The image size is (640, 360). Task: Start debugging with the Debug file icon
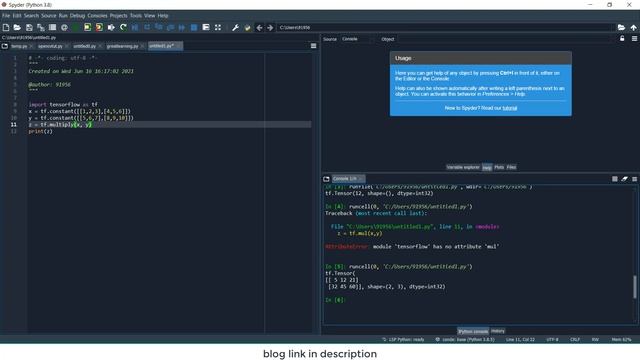[135, 27]
